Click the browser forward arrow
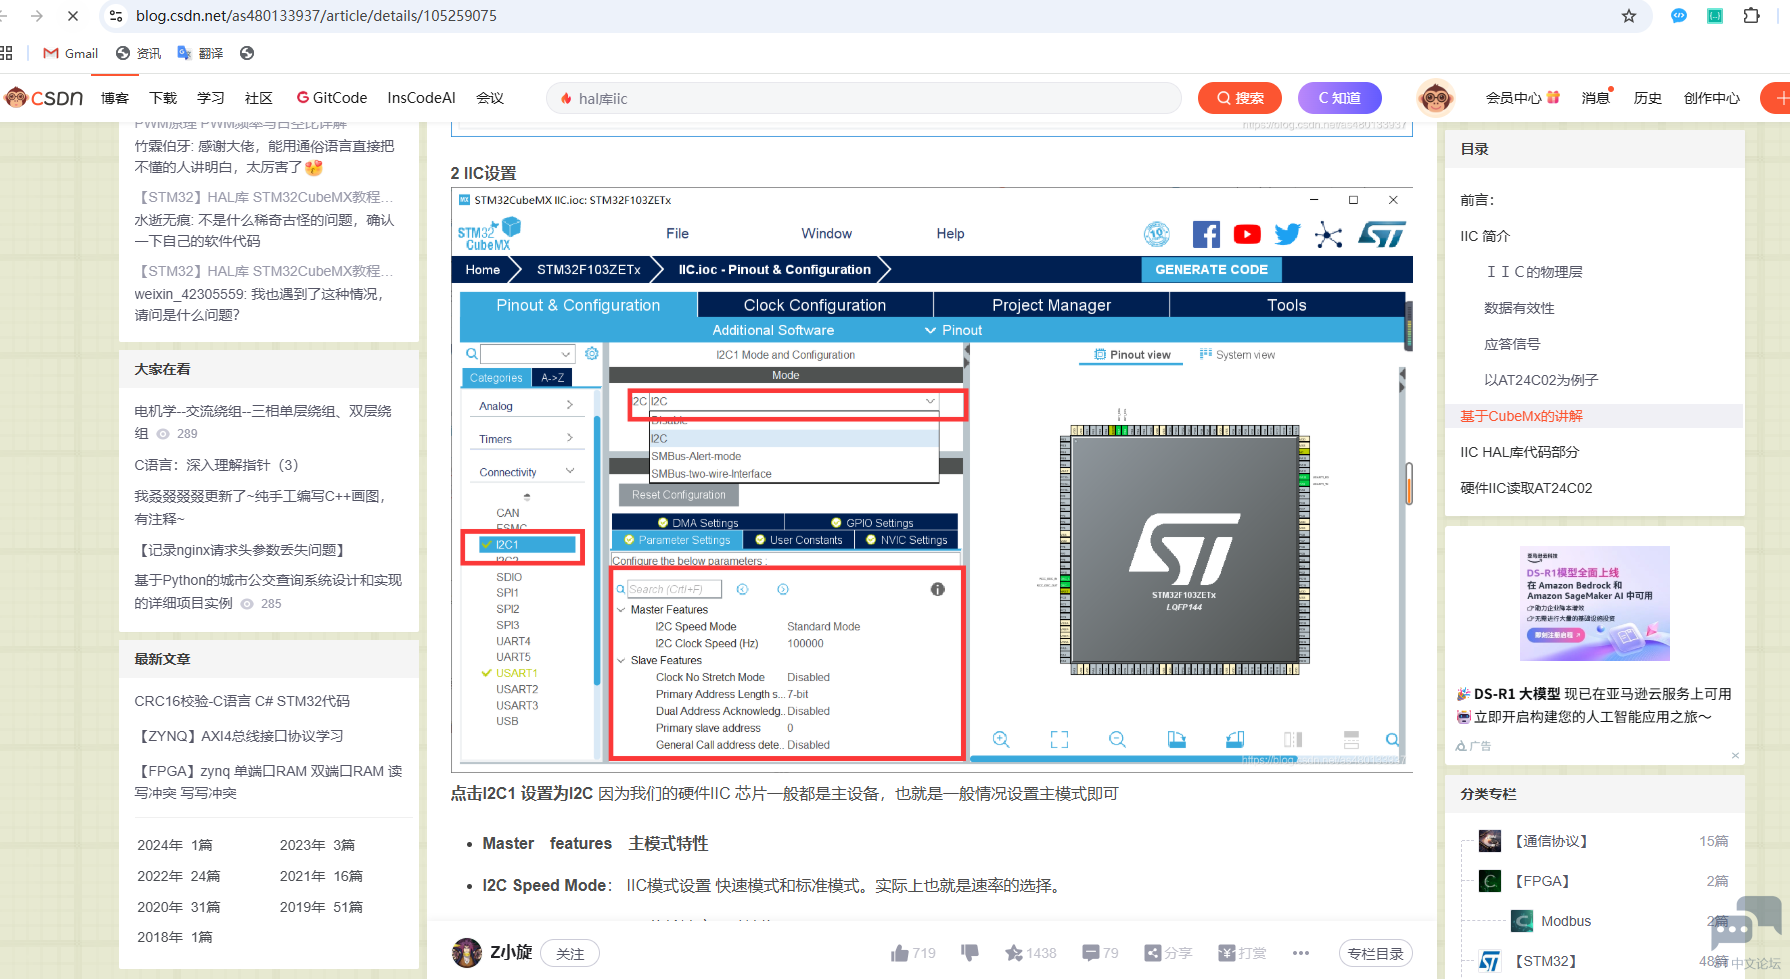This screenshot has height=979, width=1790. tap(37, 16)
